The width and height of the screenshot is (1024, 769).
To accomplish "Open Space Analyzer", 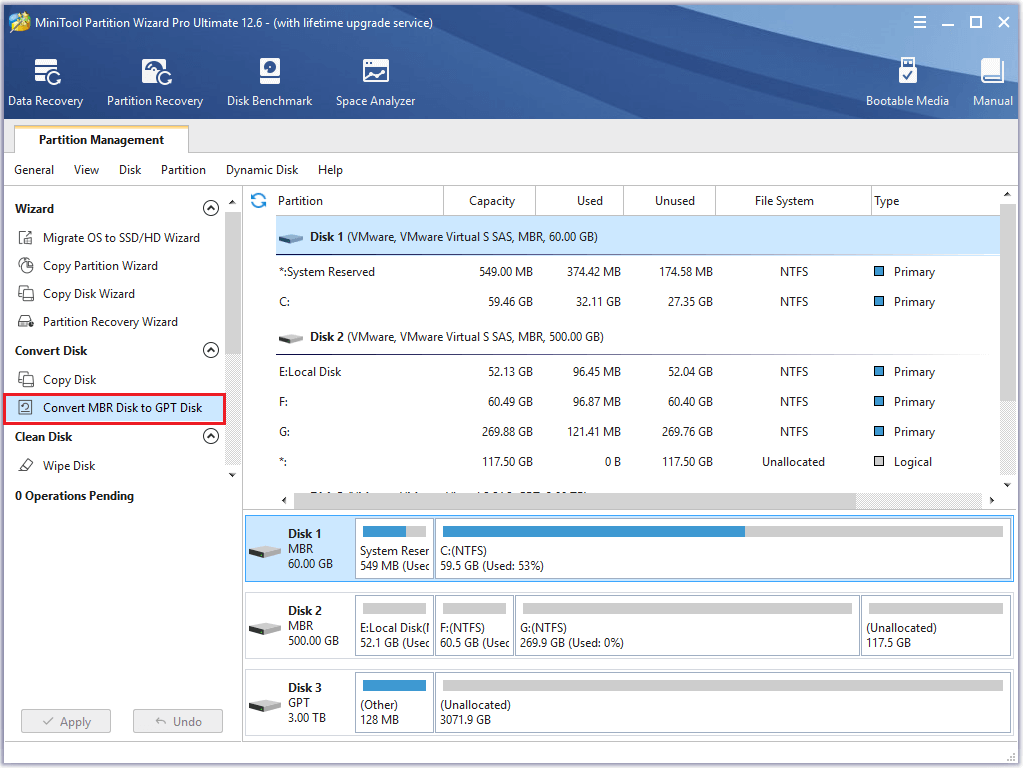I will [x=376, y=82].
